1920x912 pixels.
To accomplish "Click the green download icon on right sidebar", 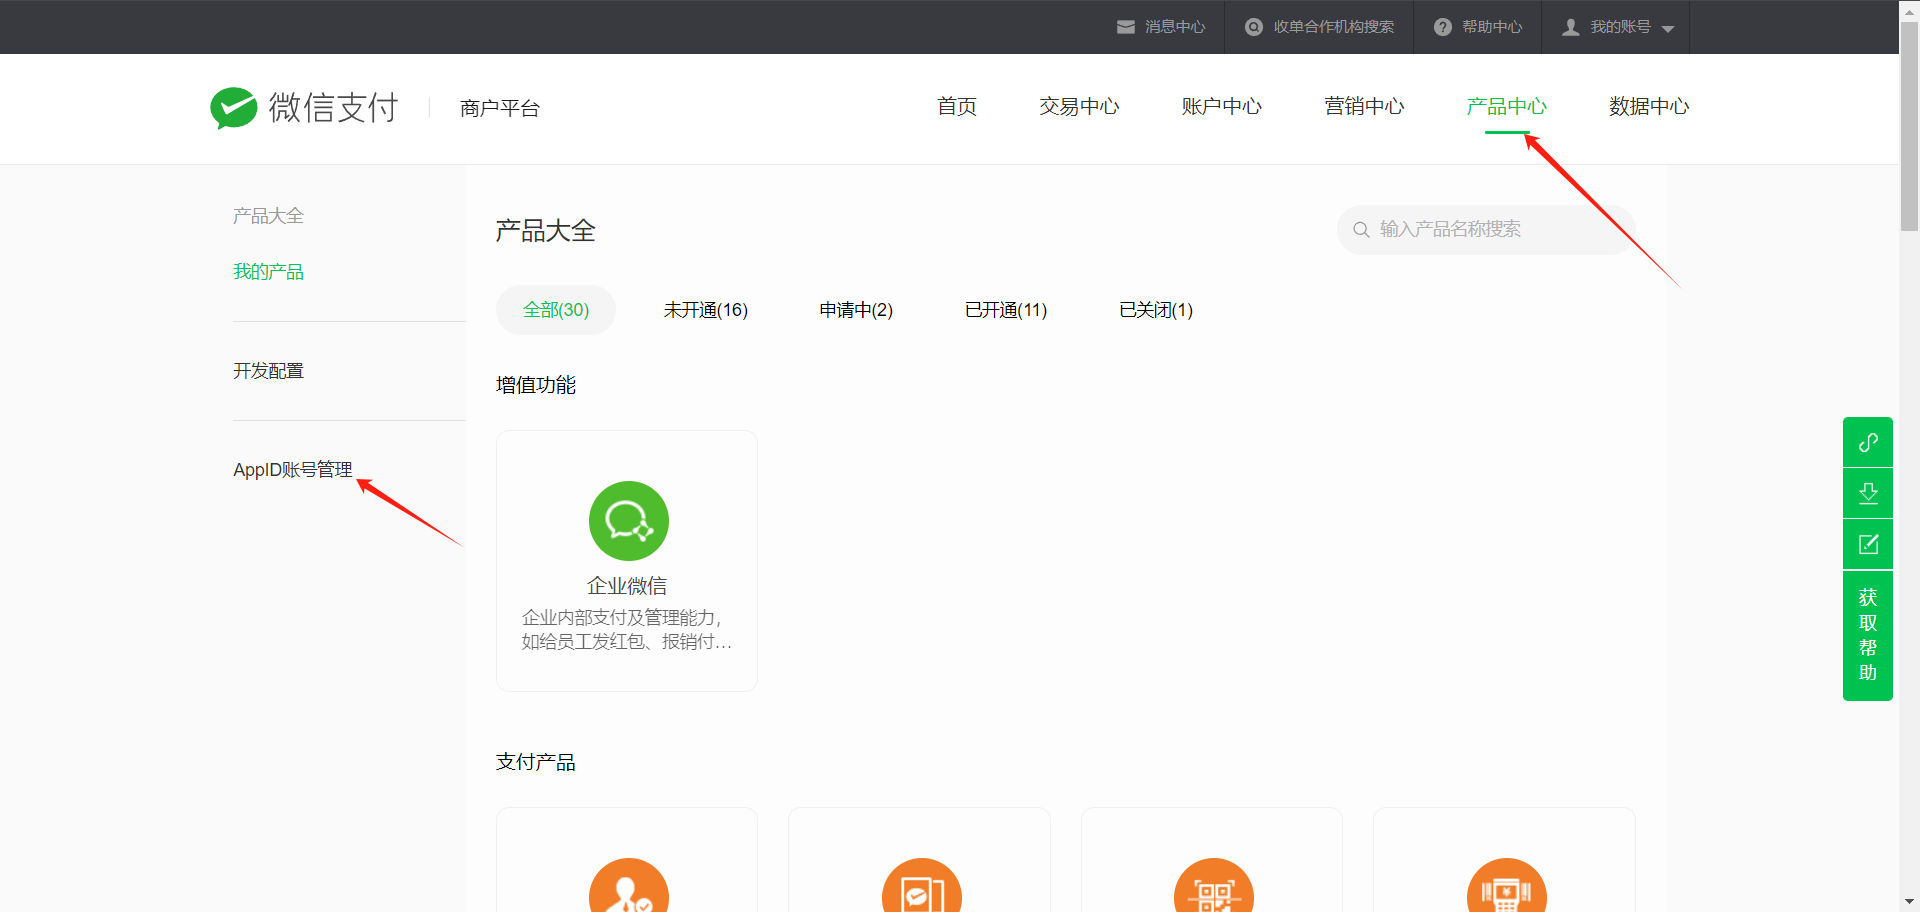I will point(1867,493).
